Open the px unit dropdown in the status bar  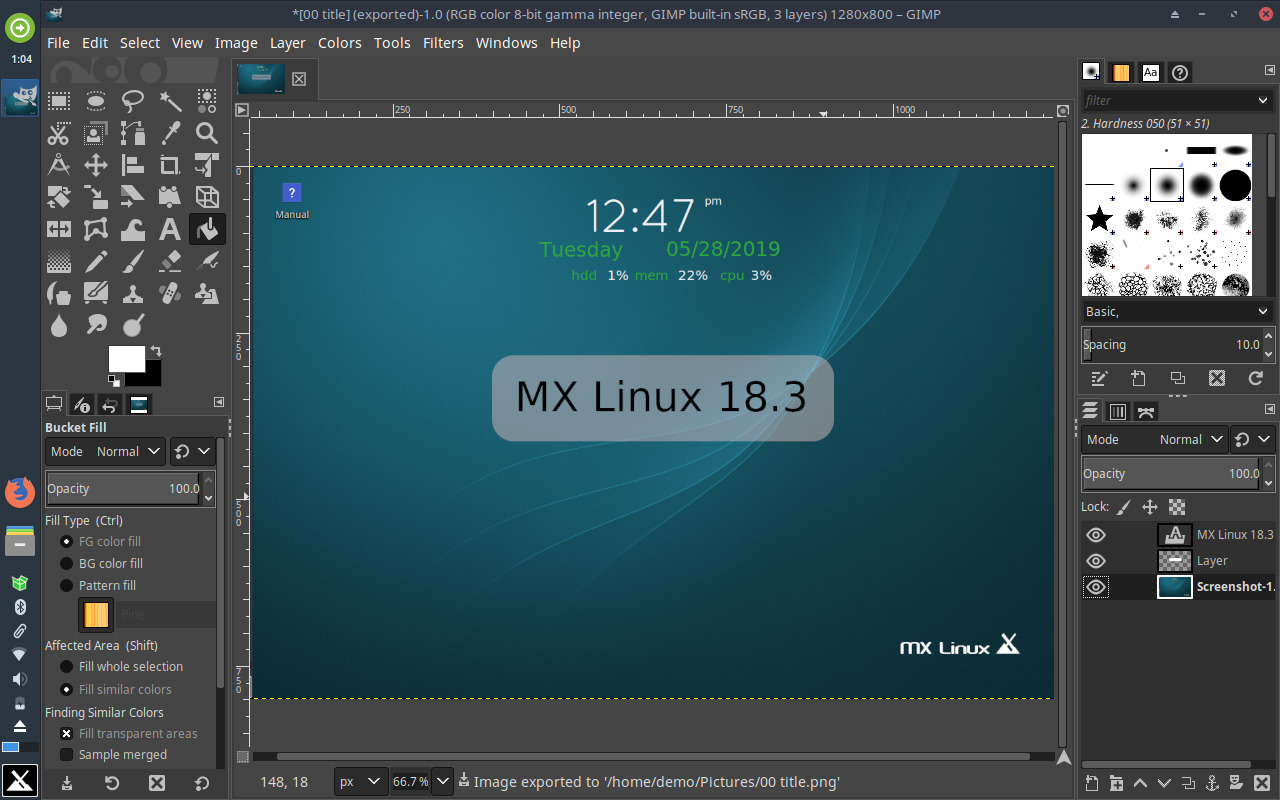coord(360,781)
